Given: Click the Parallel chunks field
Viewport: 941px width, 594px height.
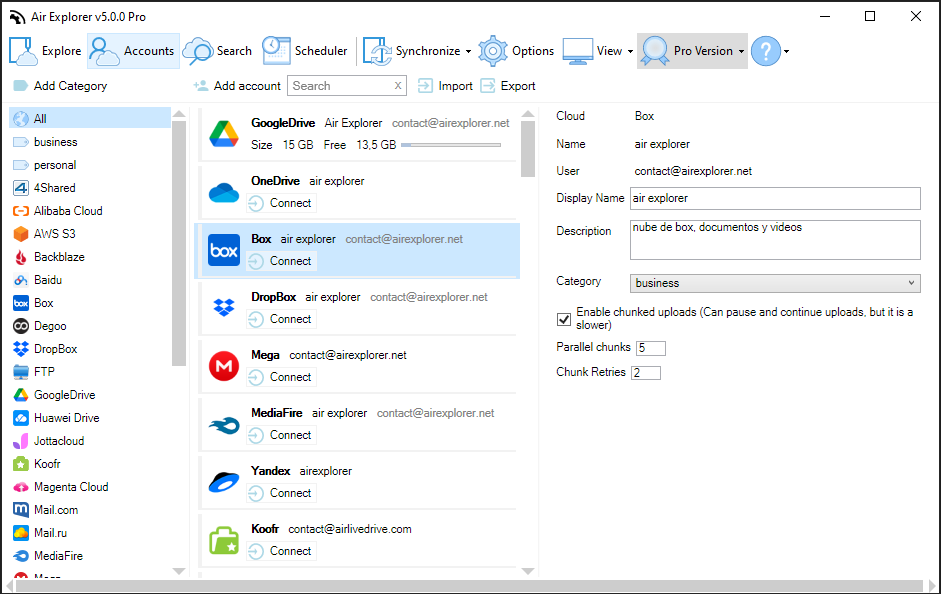Looking at the screenshot, I should point(651,348).
